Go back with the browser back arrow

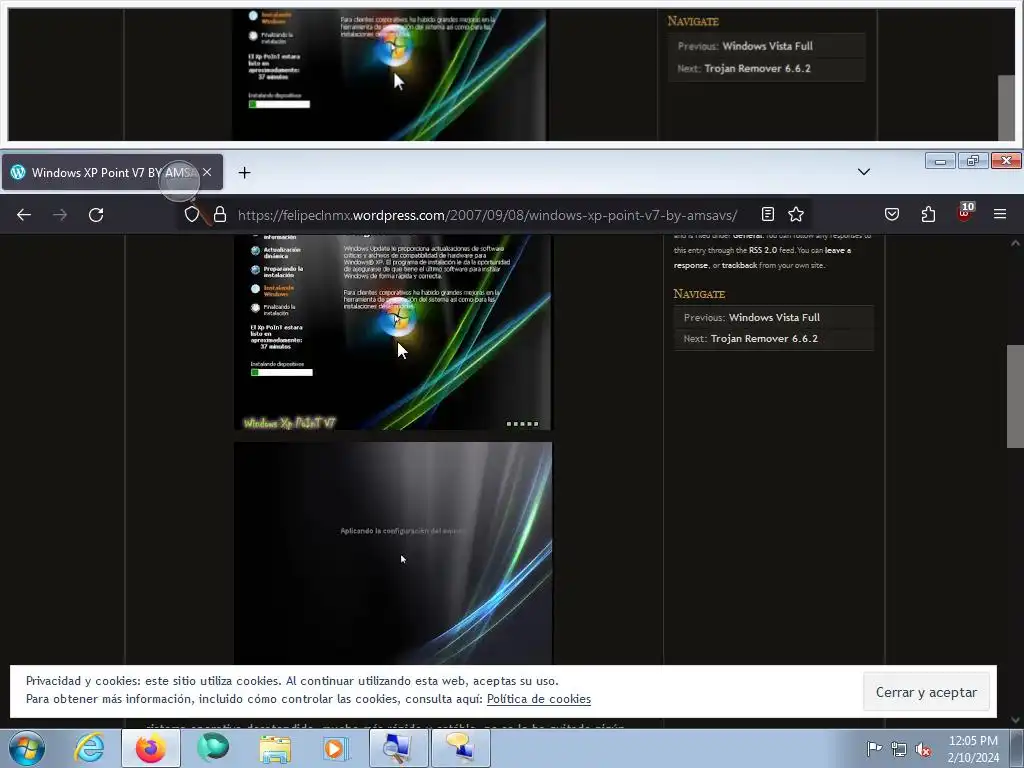[x=24, y=215]
